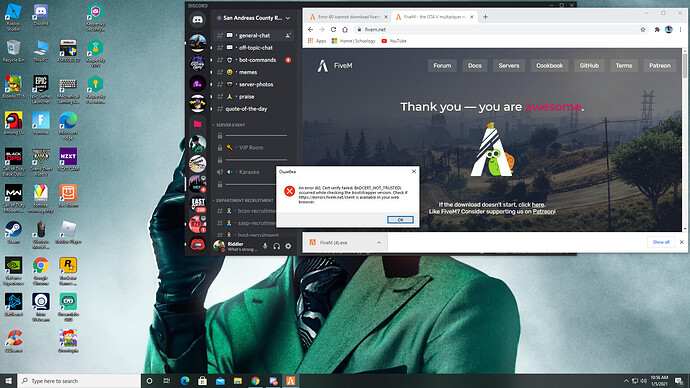Collapse the SERVER EVENT category
Screen dimensions: 690x388
(229, 125)
